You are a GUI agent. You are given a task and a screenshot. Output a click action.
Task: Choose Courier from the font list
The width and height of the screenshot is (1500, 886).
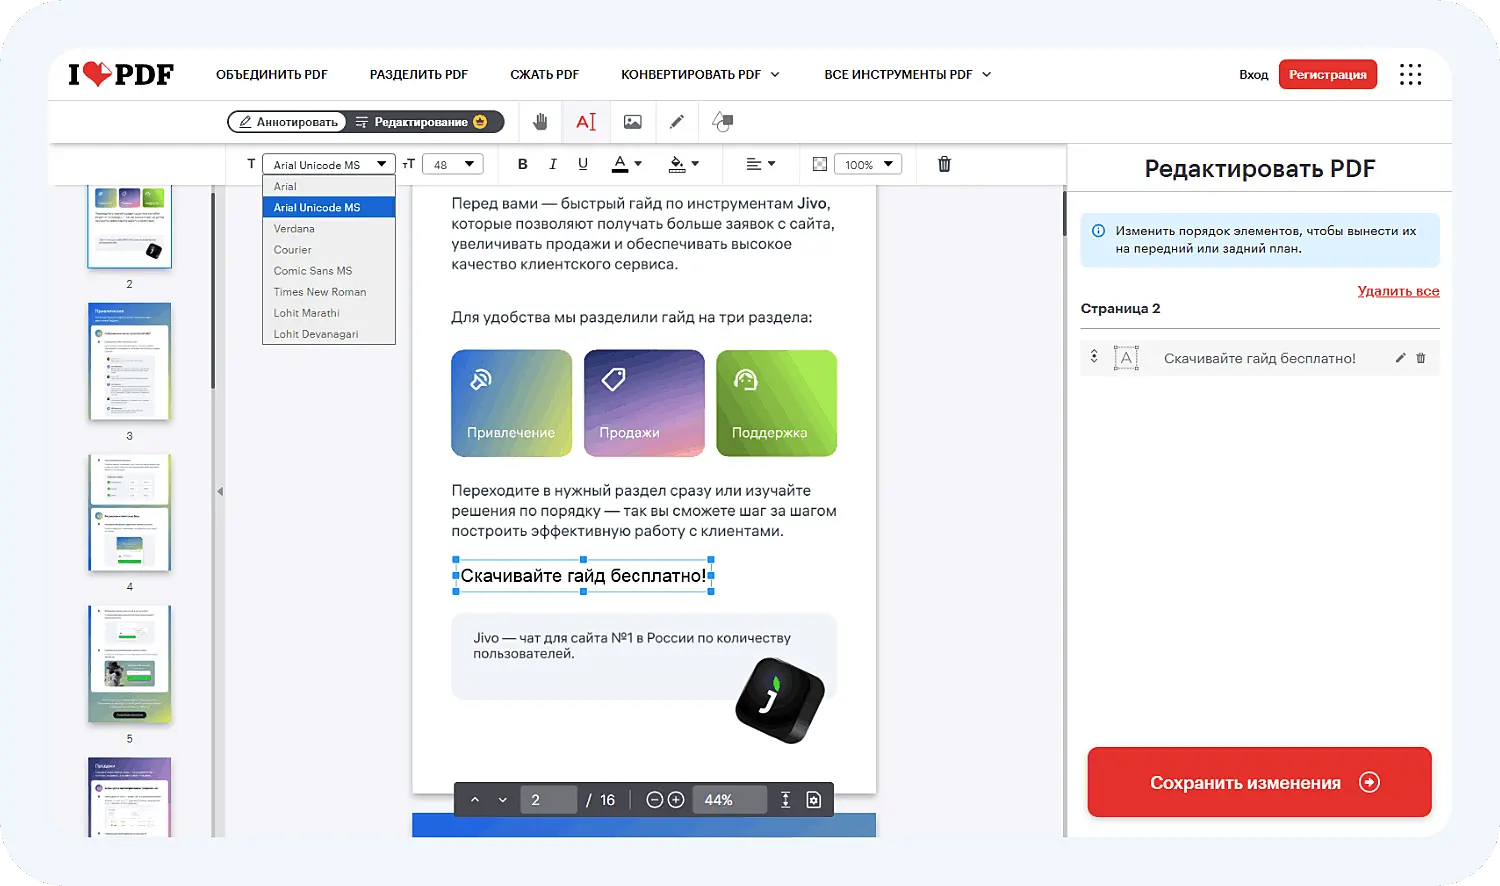tap(329, 250)
